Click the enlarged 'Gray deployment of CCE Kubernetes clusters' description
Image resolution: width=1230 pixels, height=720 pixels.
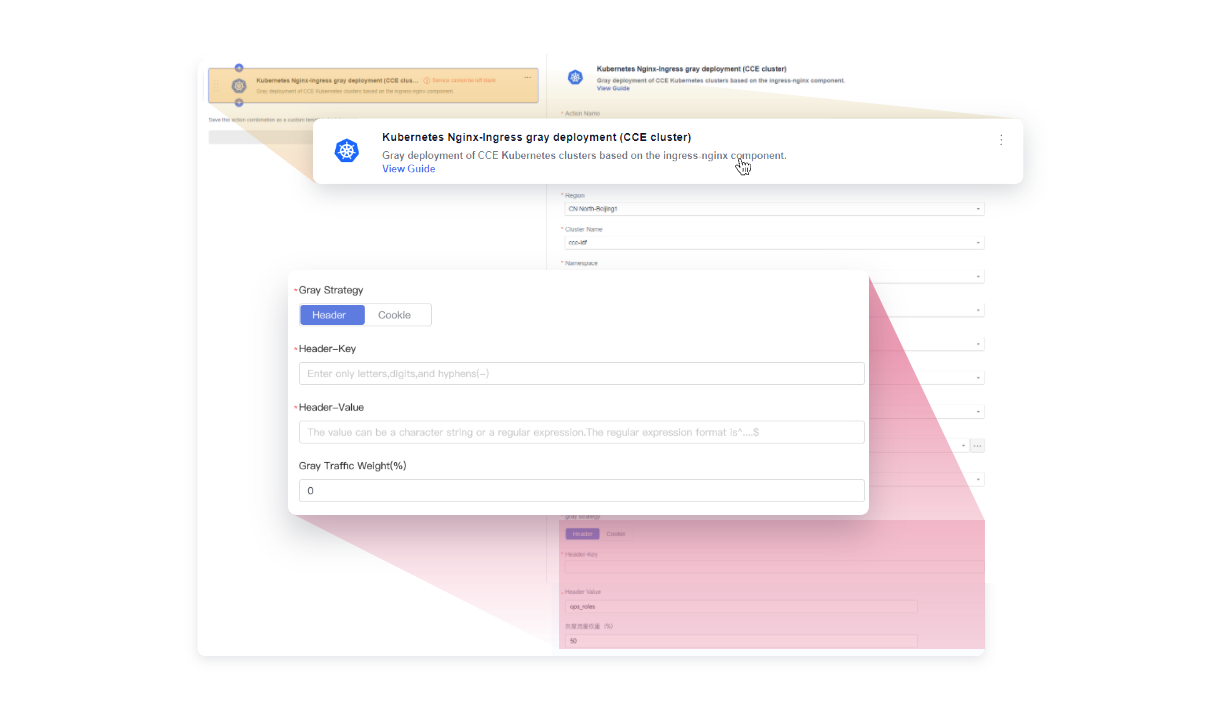point(584,156)
